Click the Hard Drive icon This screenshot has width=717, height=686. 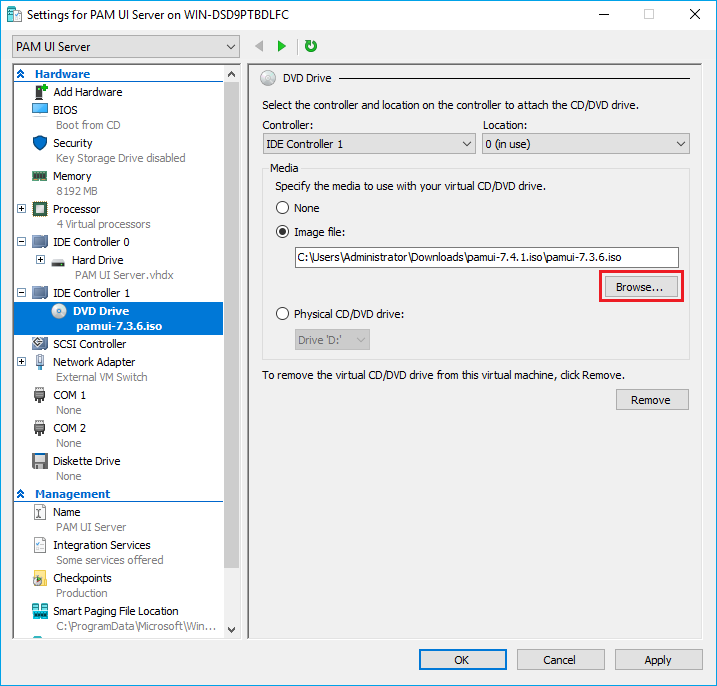(x=58, y=263)
